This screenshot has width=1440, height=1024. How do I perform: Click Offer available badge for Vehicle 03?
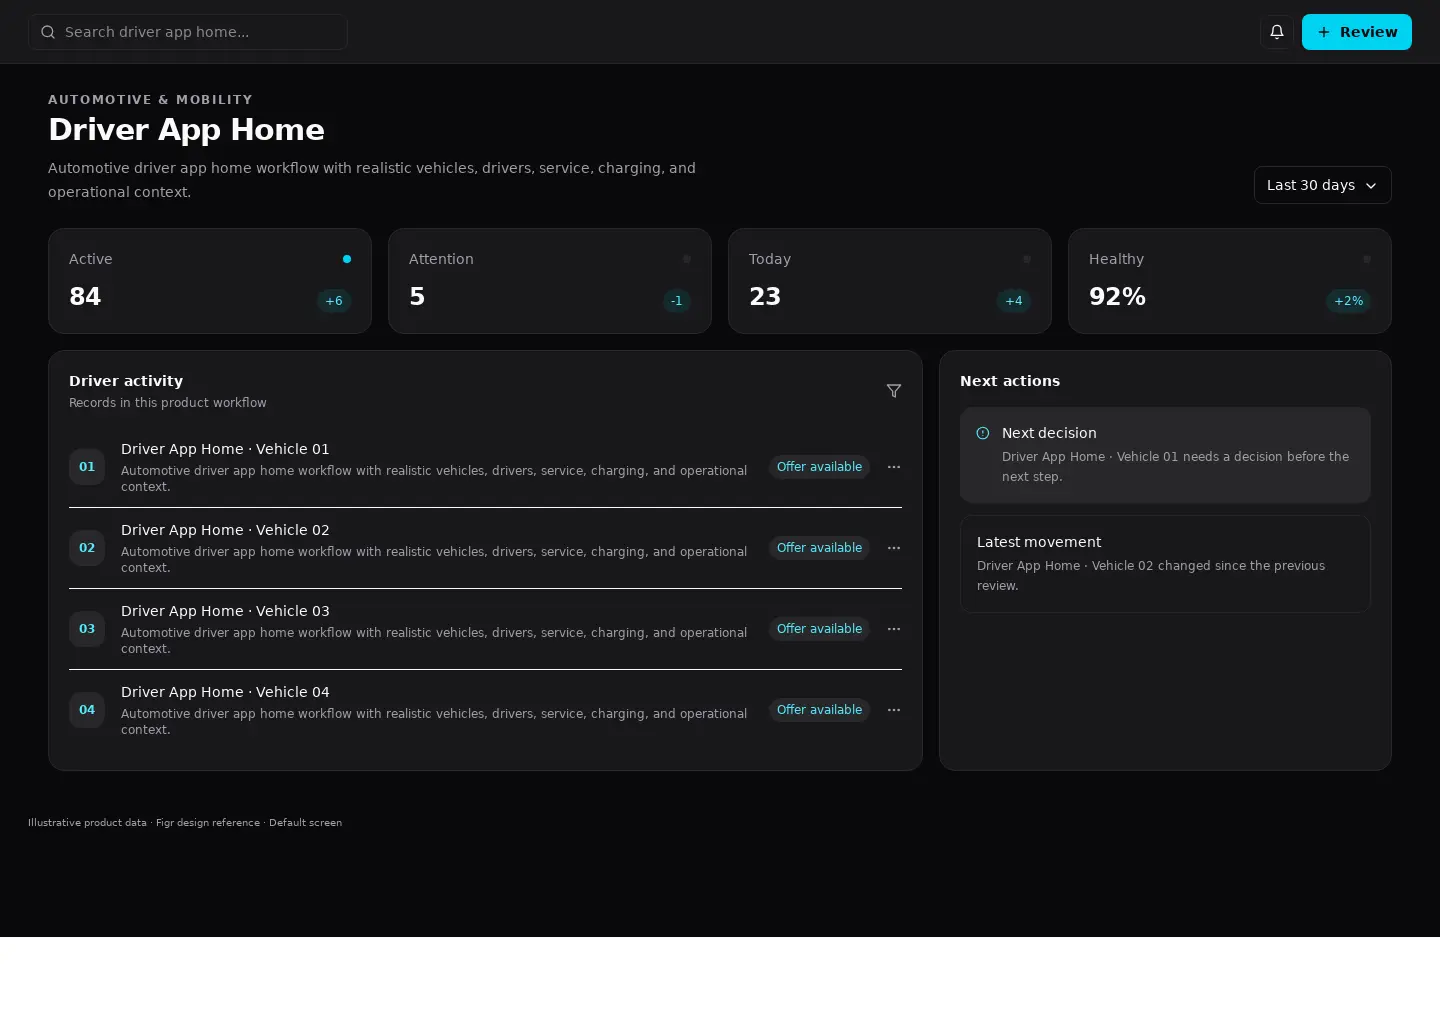click(x=819, y=629)
